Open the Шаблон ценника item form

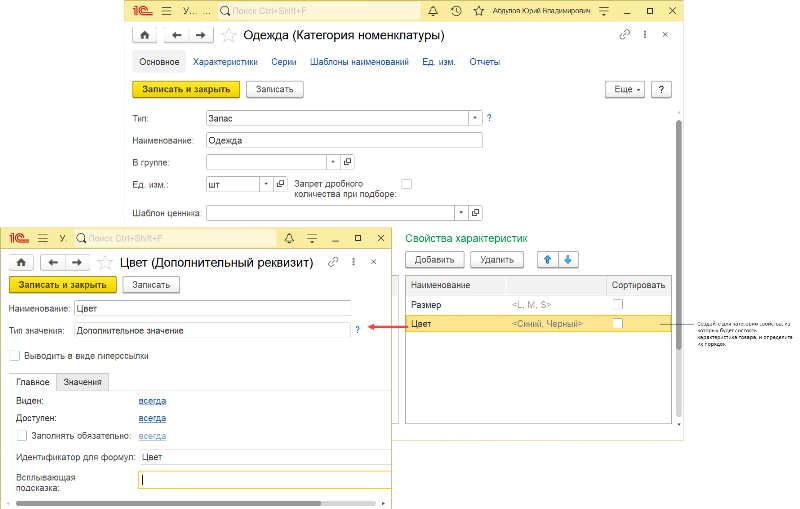475,213
